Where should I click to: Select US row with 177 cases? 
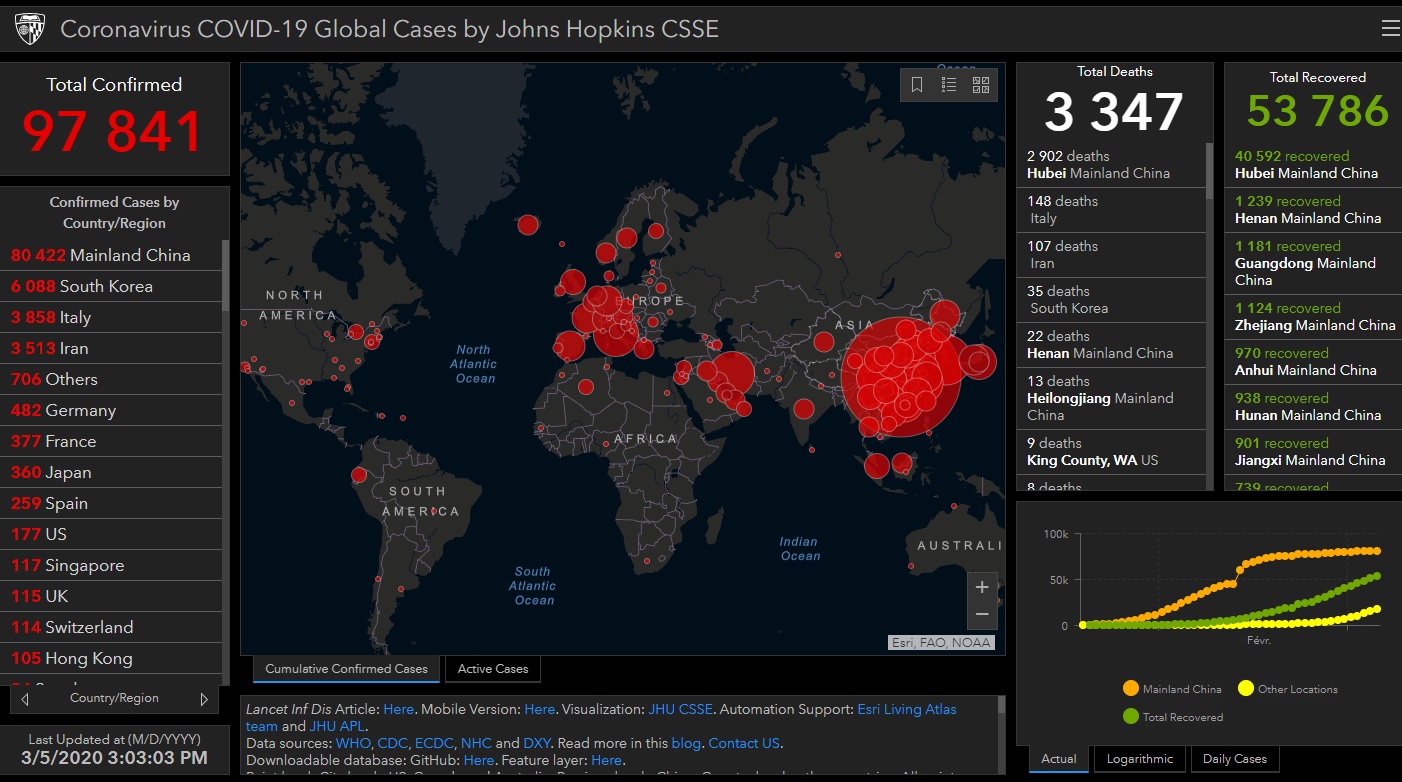(x=111, y=534)
